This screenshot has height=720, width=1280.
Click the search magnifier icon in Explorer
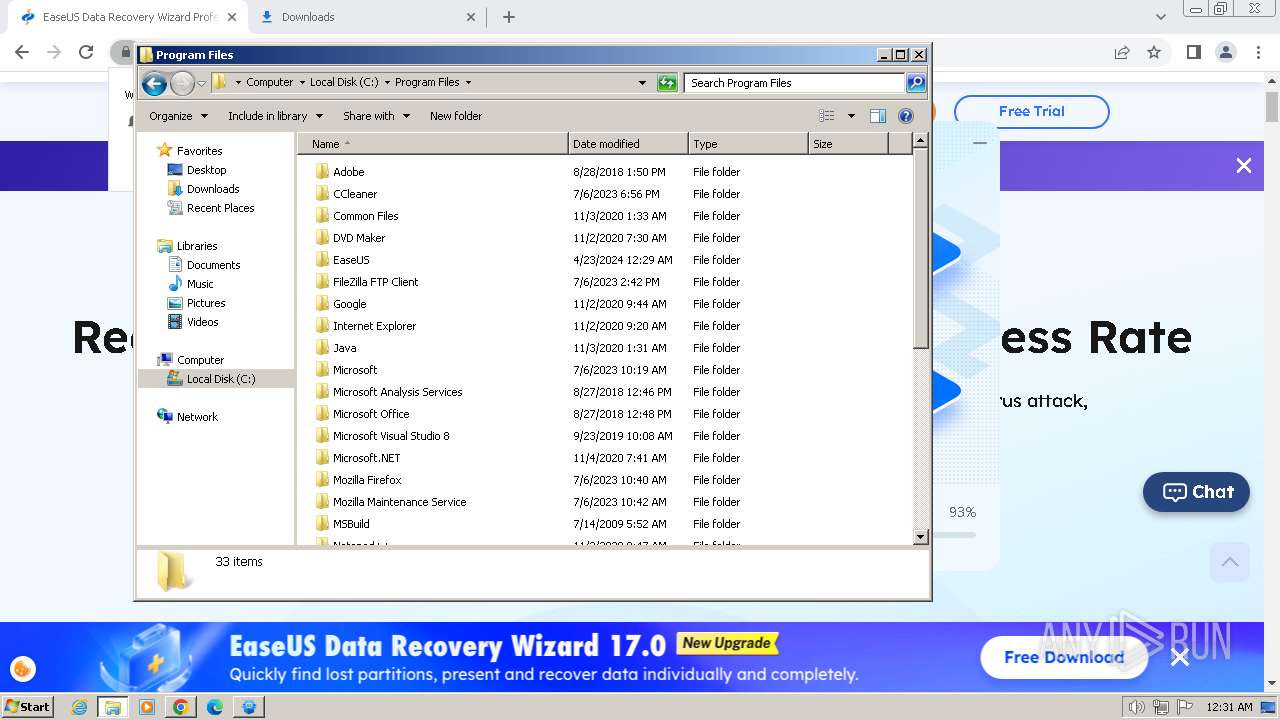tap(915, 83)
